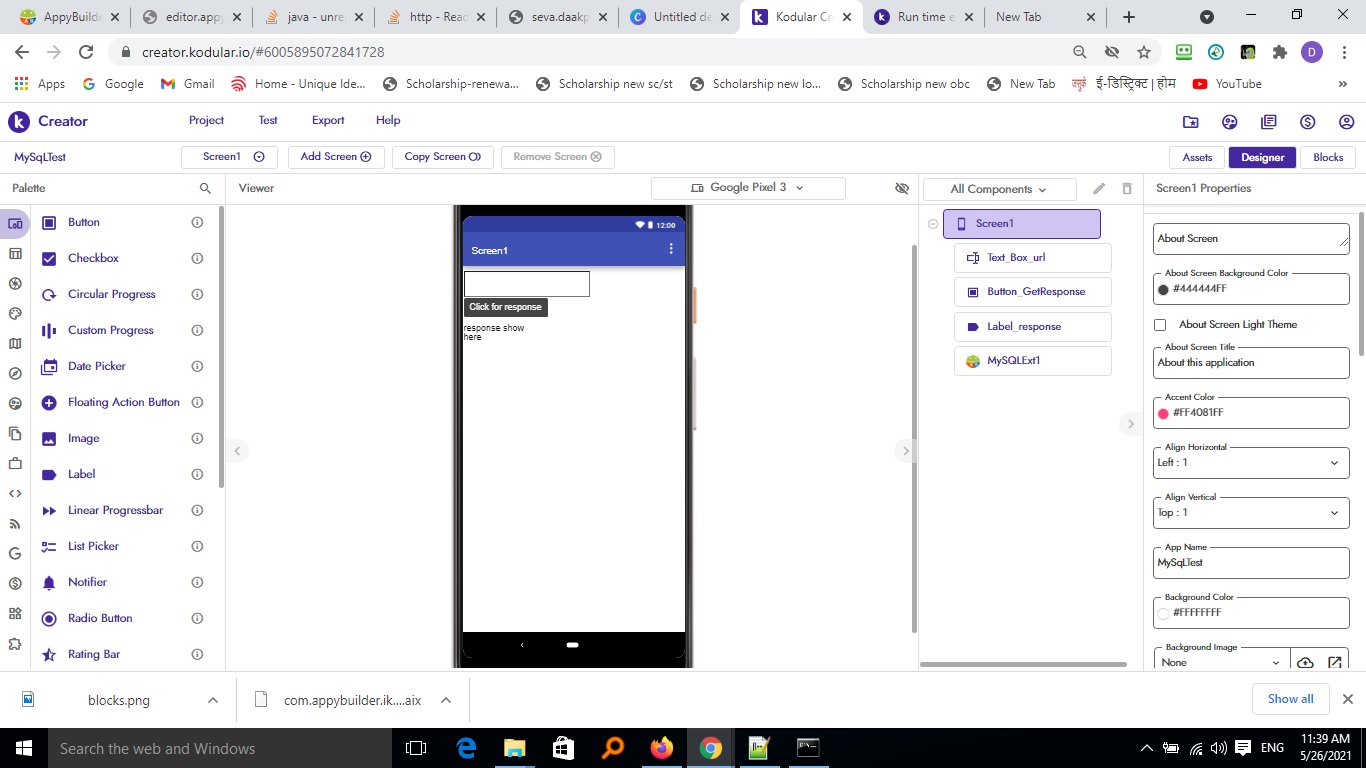
Task: Click the rename component pencil icon
Action: [x=1099, y=189]
